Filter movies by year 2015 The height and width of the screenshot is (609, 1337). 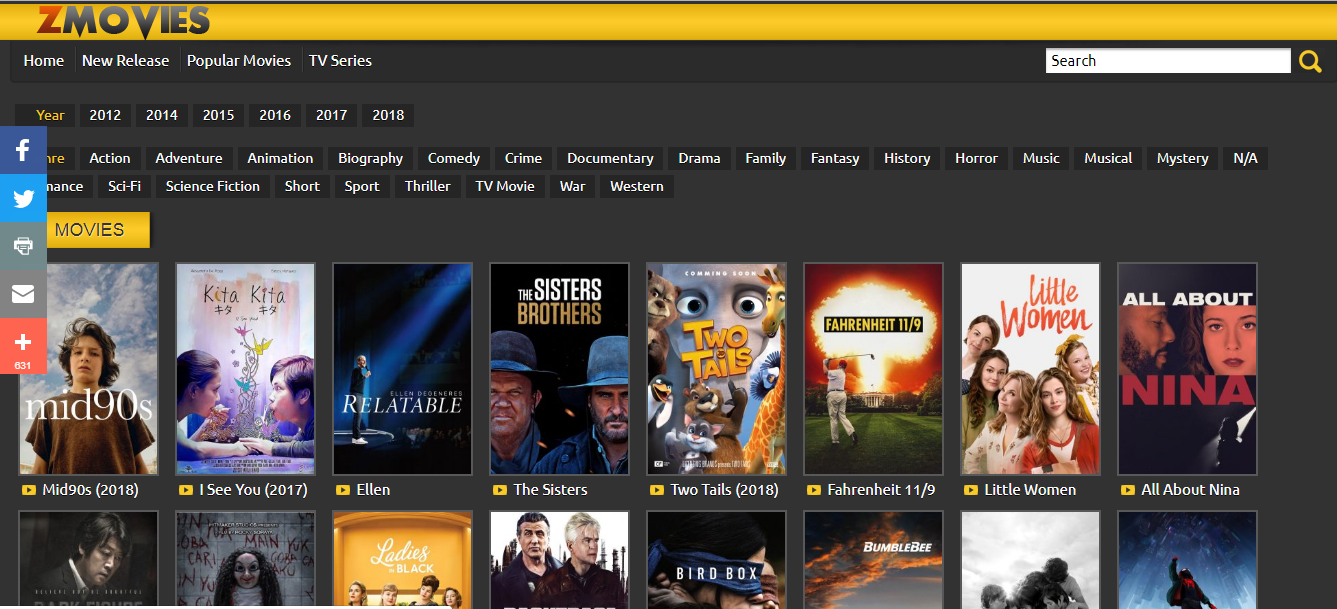click(218, 115)
